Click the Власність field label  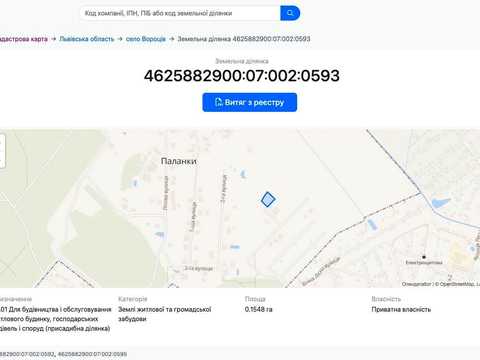pyautogui.click(x=386, y=299)
